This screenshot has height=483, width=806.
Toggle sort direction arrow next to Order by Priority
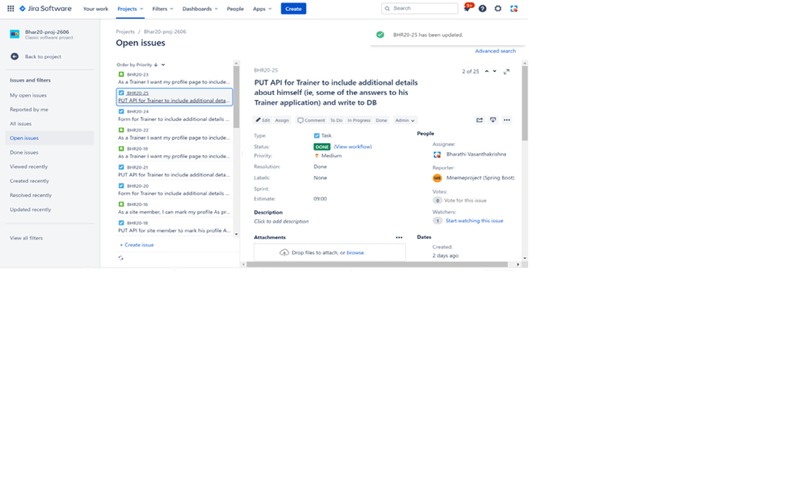[156, 65]
